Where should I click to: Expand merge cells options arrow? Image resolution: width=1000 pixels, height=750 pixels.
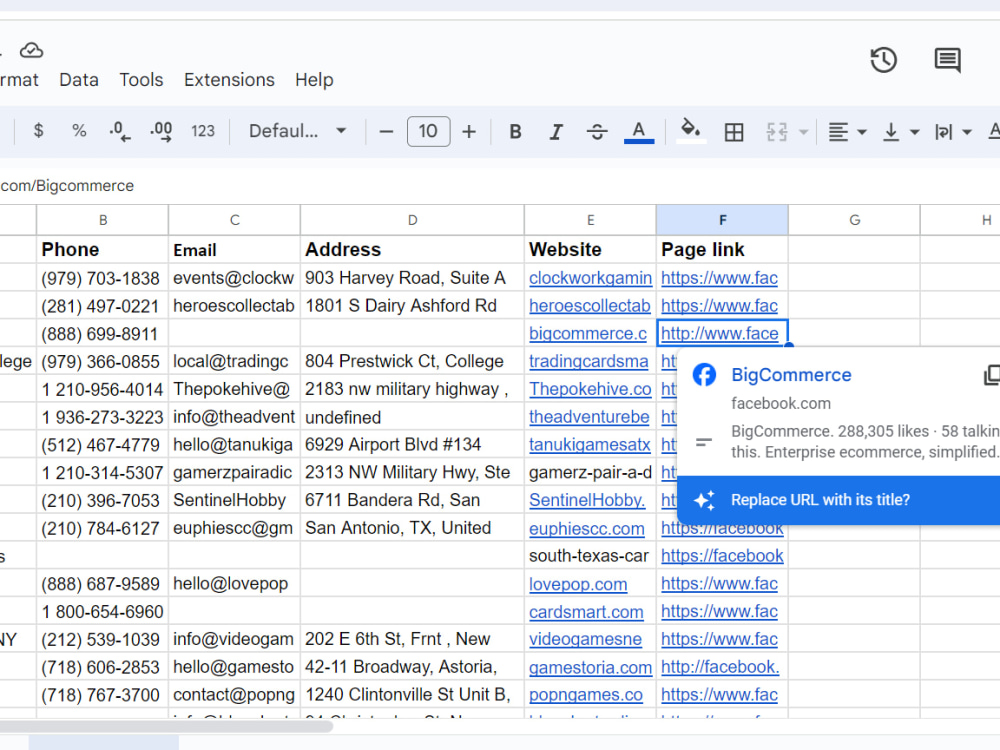coord(804,132)
